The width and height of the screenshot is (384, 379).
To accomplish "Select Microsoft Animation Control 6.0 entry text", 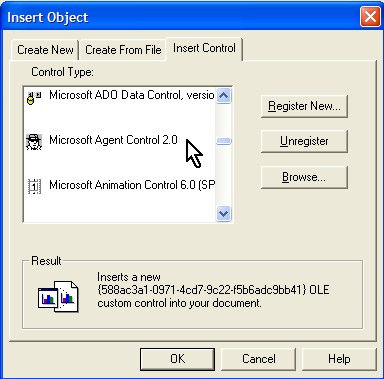I will (x=132, y=185).
